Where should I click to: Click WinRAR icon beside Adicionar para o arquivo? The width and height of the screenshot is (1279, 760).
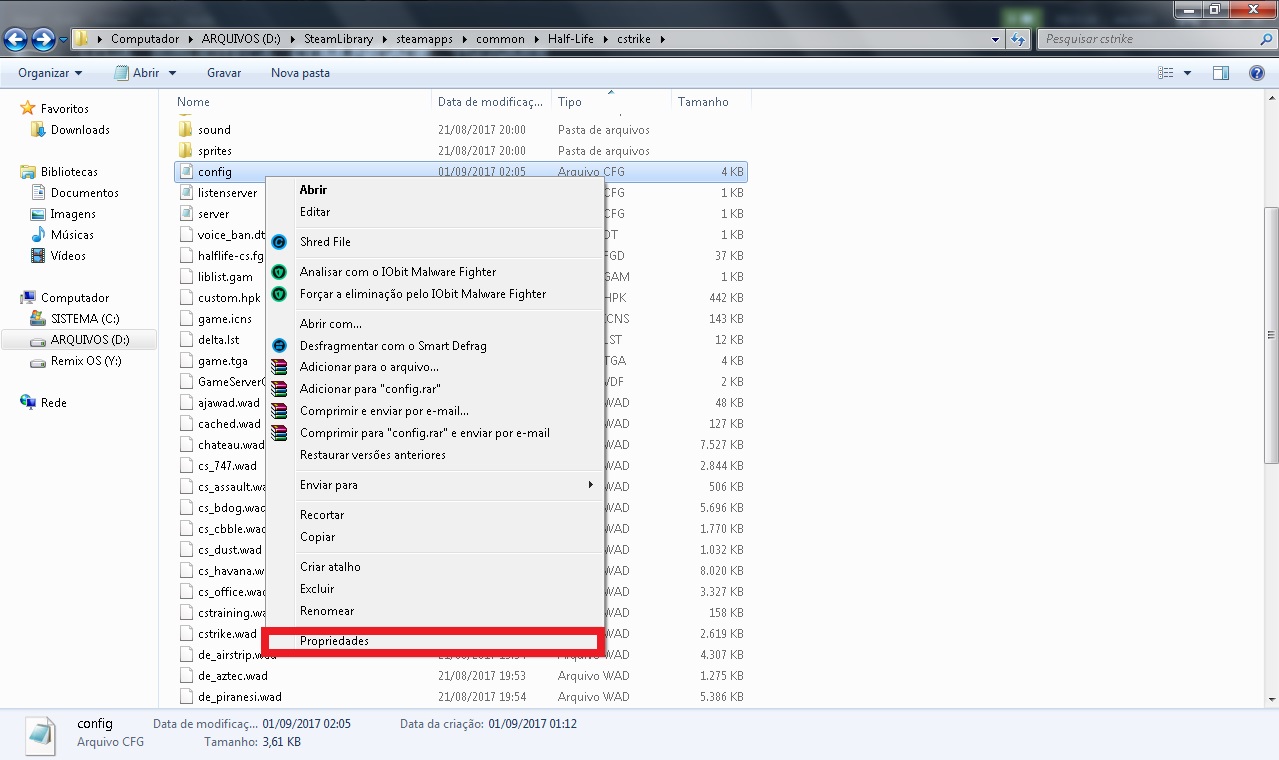(x=279, y=368)
